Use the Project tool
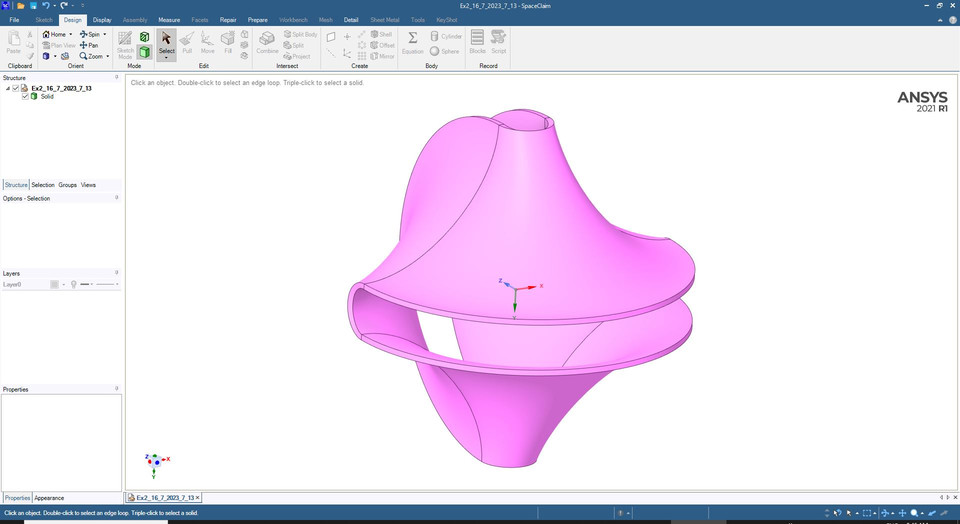Viewport: 960px width, 524px height. point(297,56)
